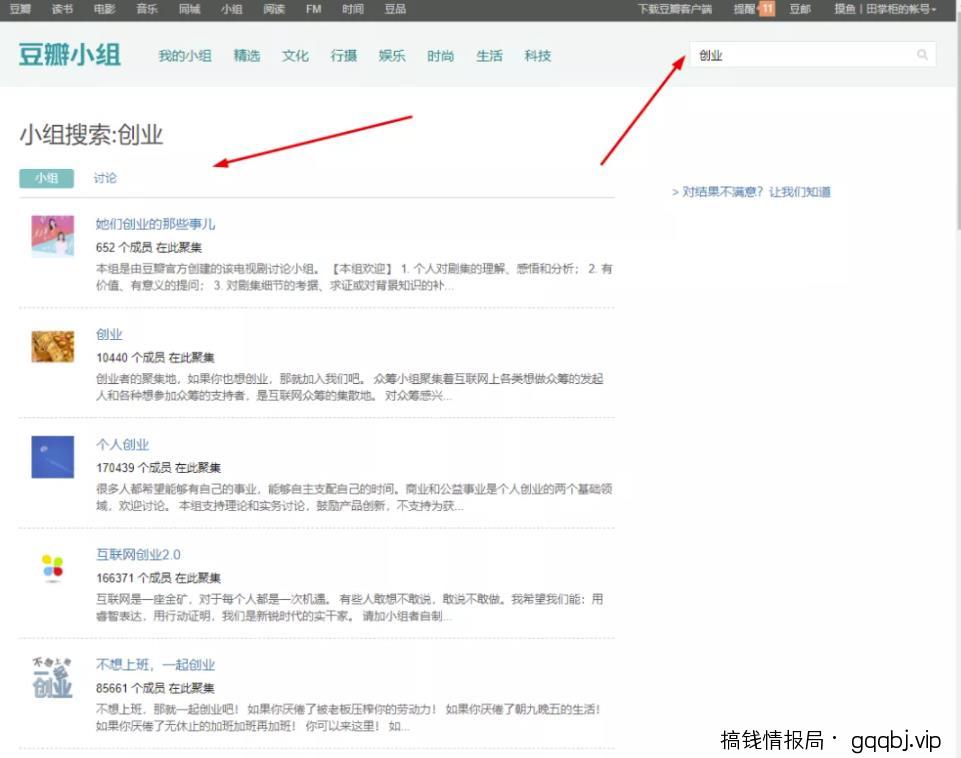Open the 个人创业 group icon

click(51, 457)
